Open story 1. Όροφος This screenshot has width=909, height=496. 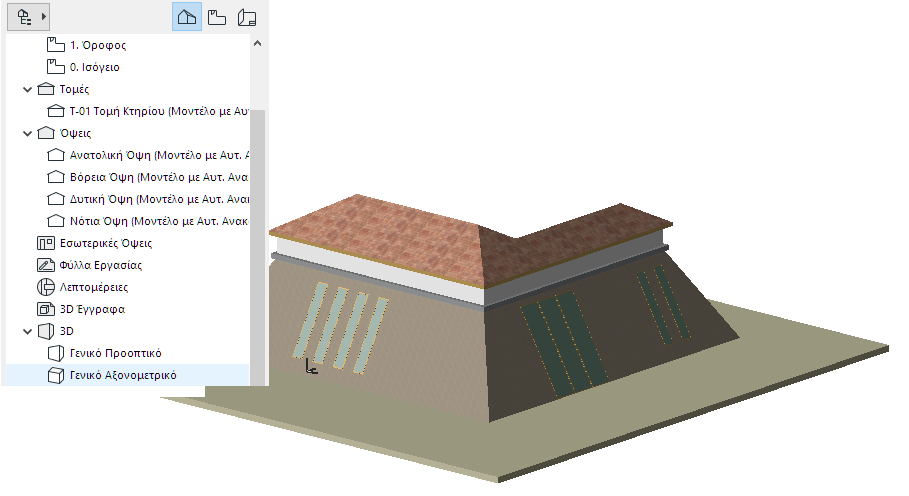(x=98, y=45)
